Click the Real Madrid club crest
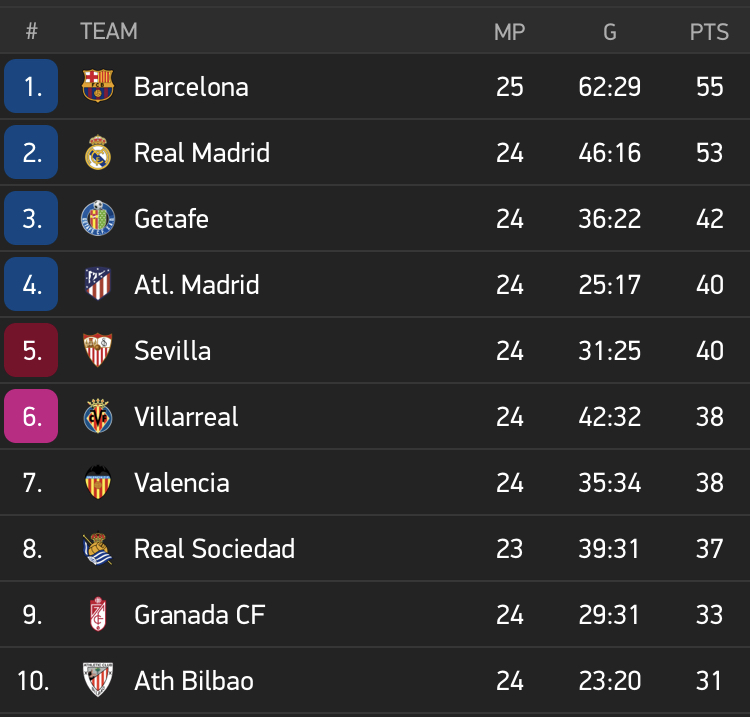 click(x=98, y=152)
